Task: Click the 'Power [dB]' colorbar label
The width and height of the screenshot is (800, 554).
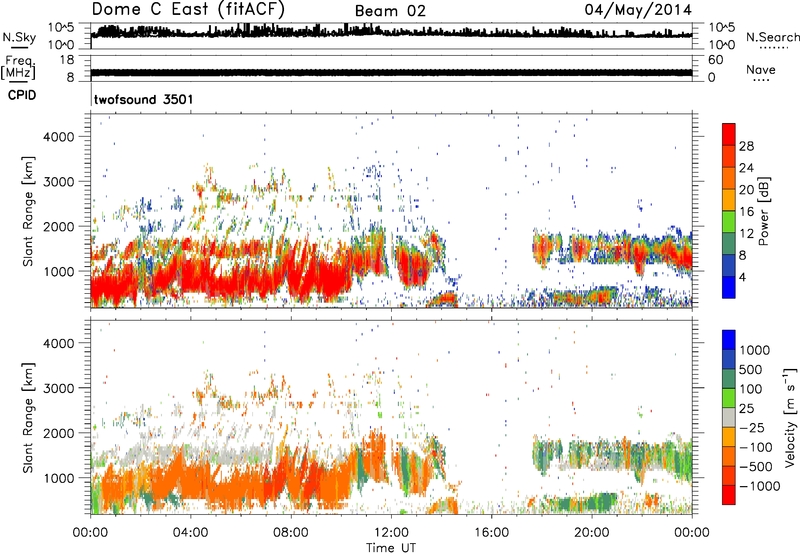Action: click(x=763, y=211)
